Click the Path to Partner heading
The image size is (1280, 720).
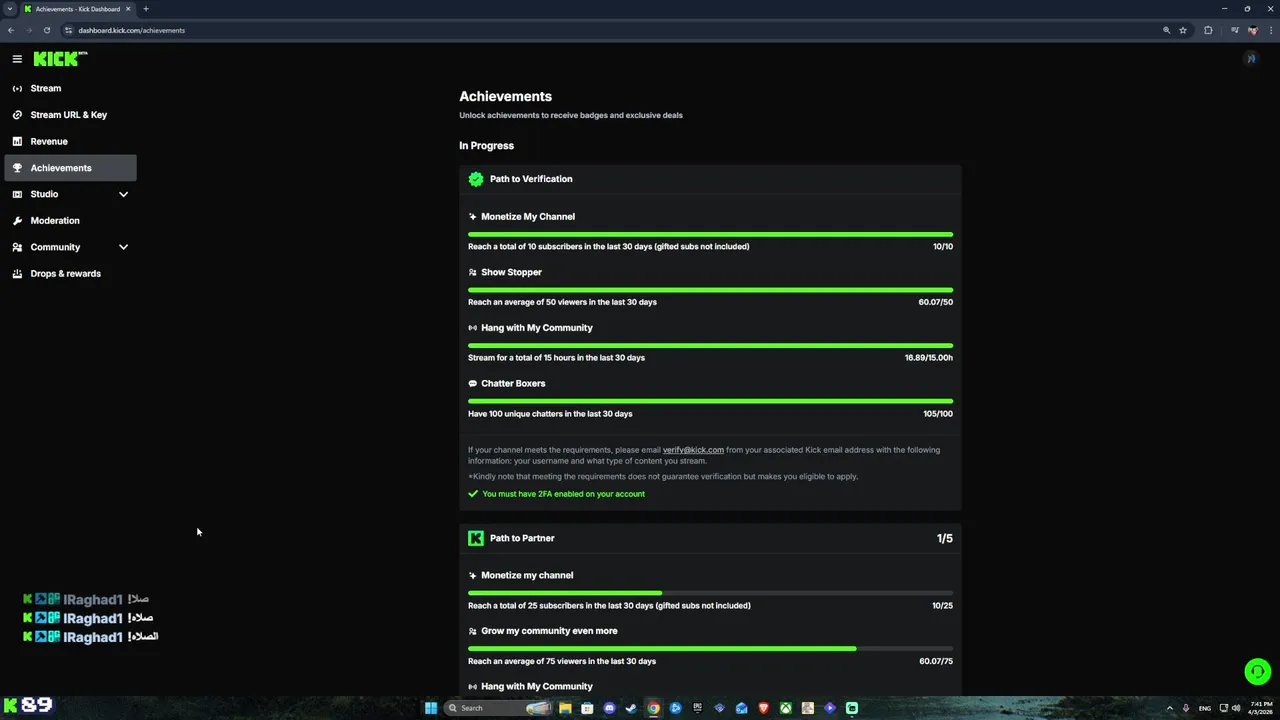[x=522, y=538]
